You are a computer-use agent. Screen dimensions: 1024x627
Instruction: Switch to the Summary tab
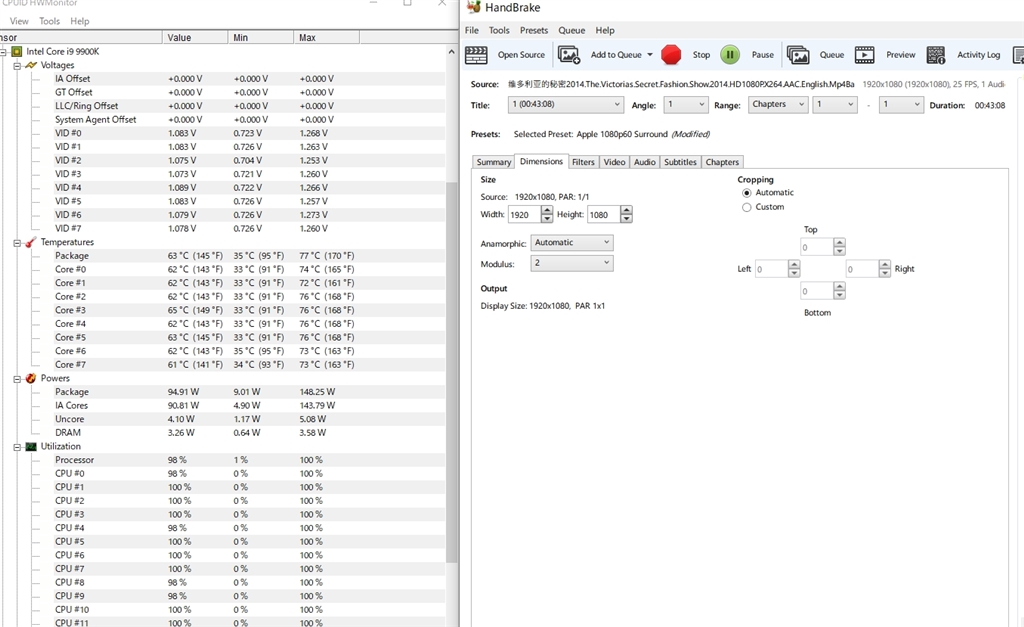494,162
